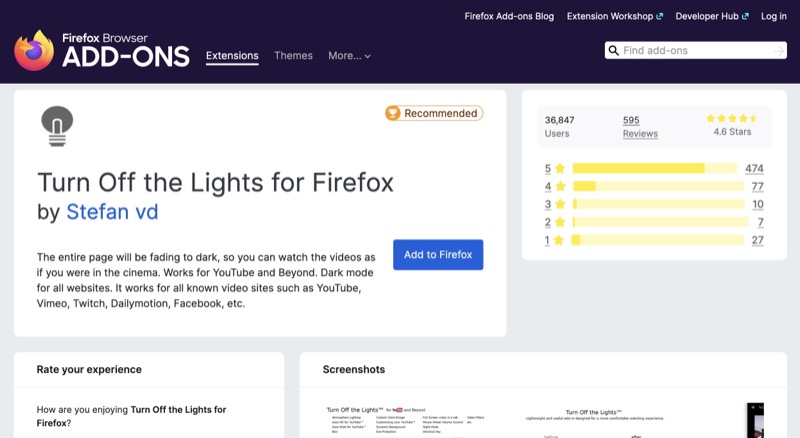
Task: Click the 4.6 star rating icons
Action: click(734, 118)
